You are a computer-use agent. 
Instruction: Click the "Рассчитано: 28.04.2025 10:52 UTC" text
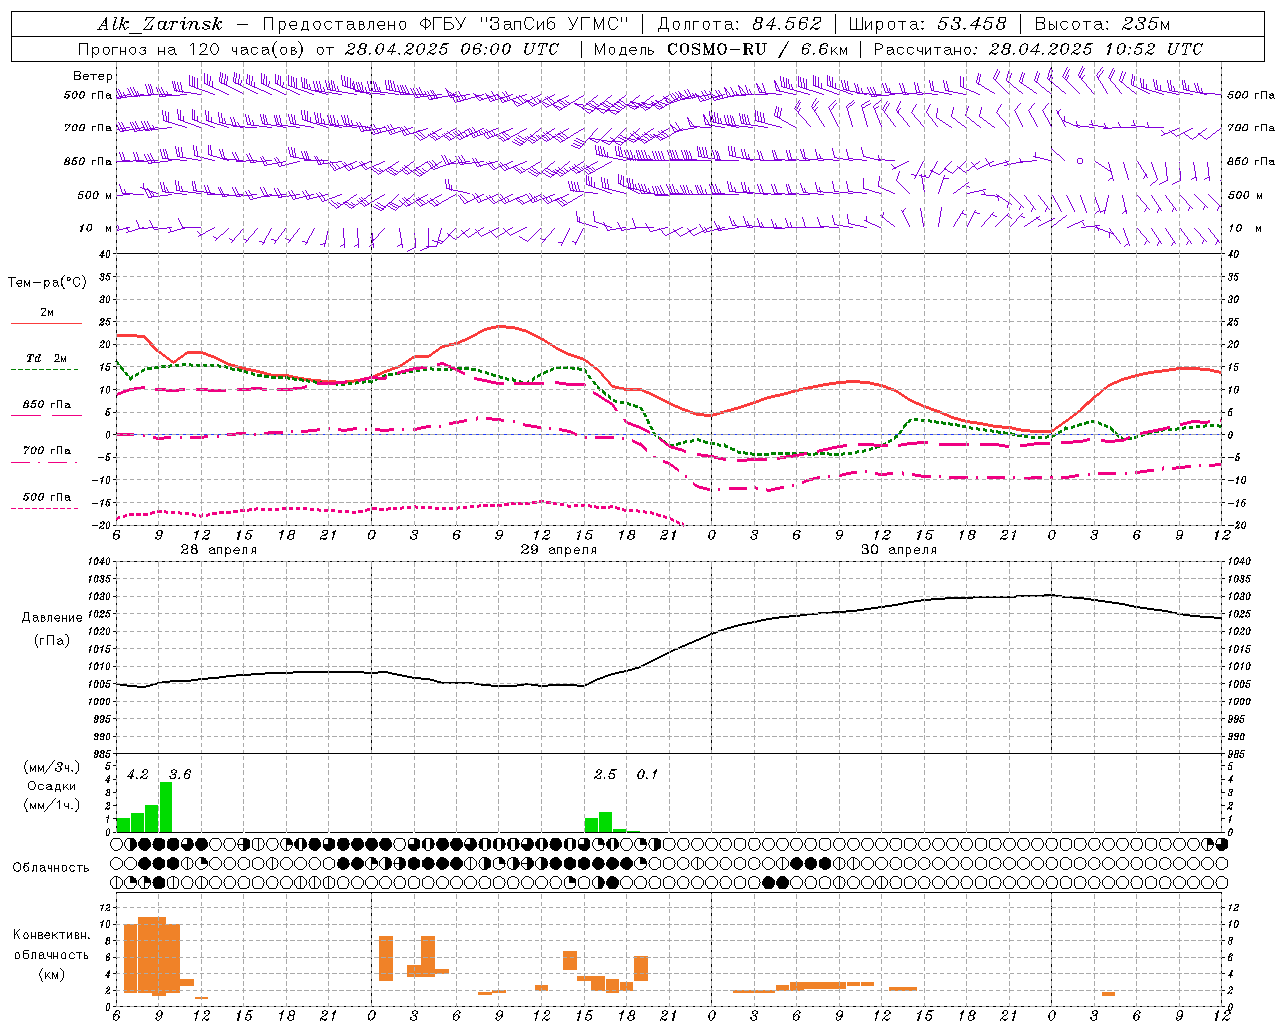tap(1038, 49)
